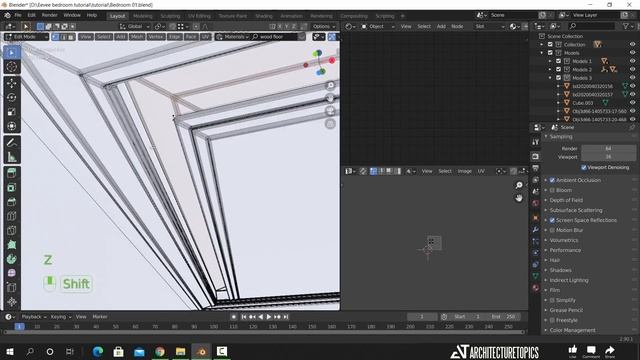Image resolution: width=640 pixels, height=360 pixels.
Task: Enable the Bloom checkbox
Action: click(x=552, y=190)
